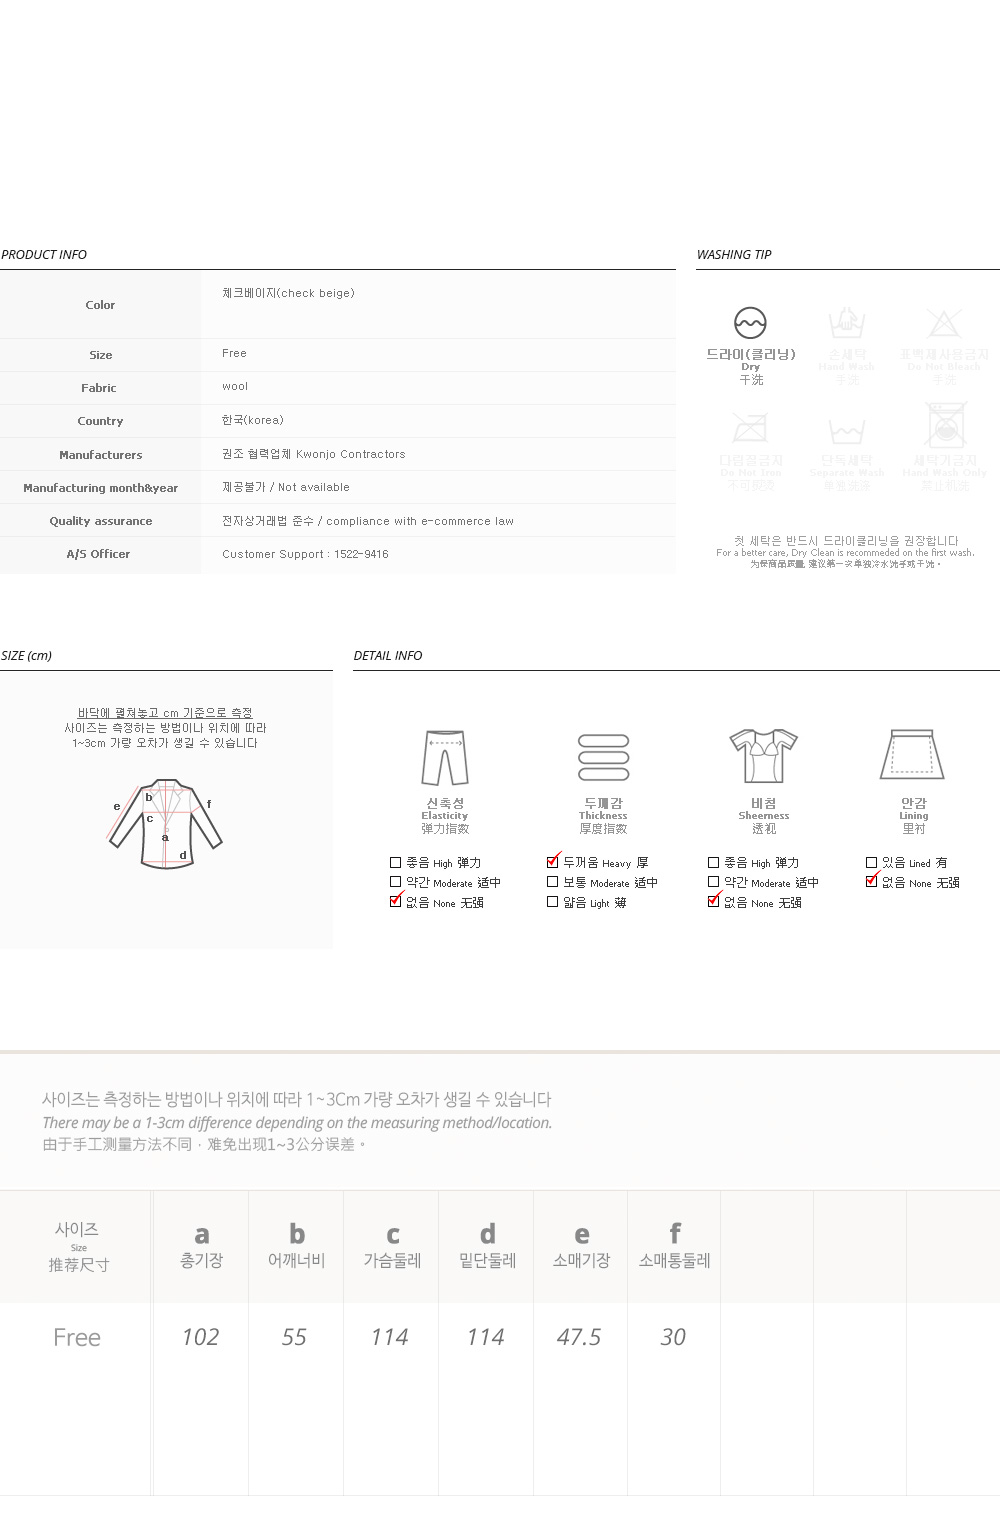Viewport: 1000px width, 1525px height.
Task: Click the Separate Wash icon
Action: coord(846,431)
